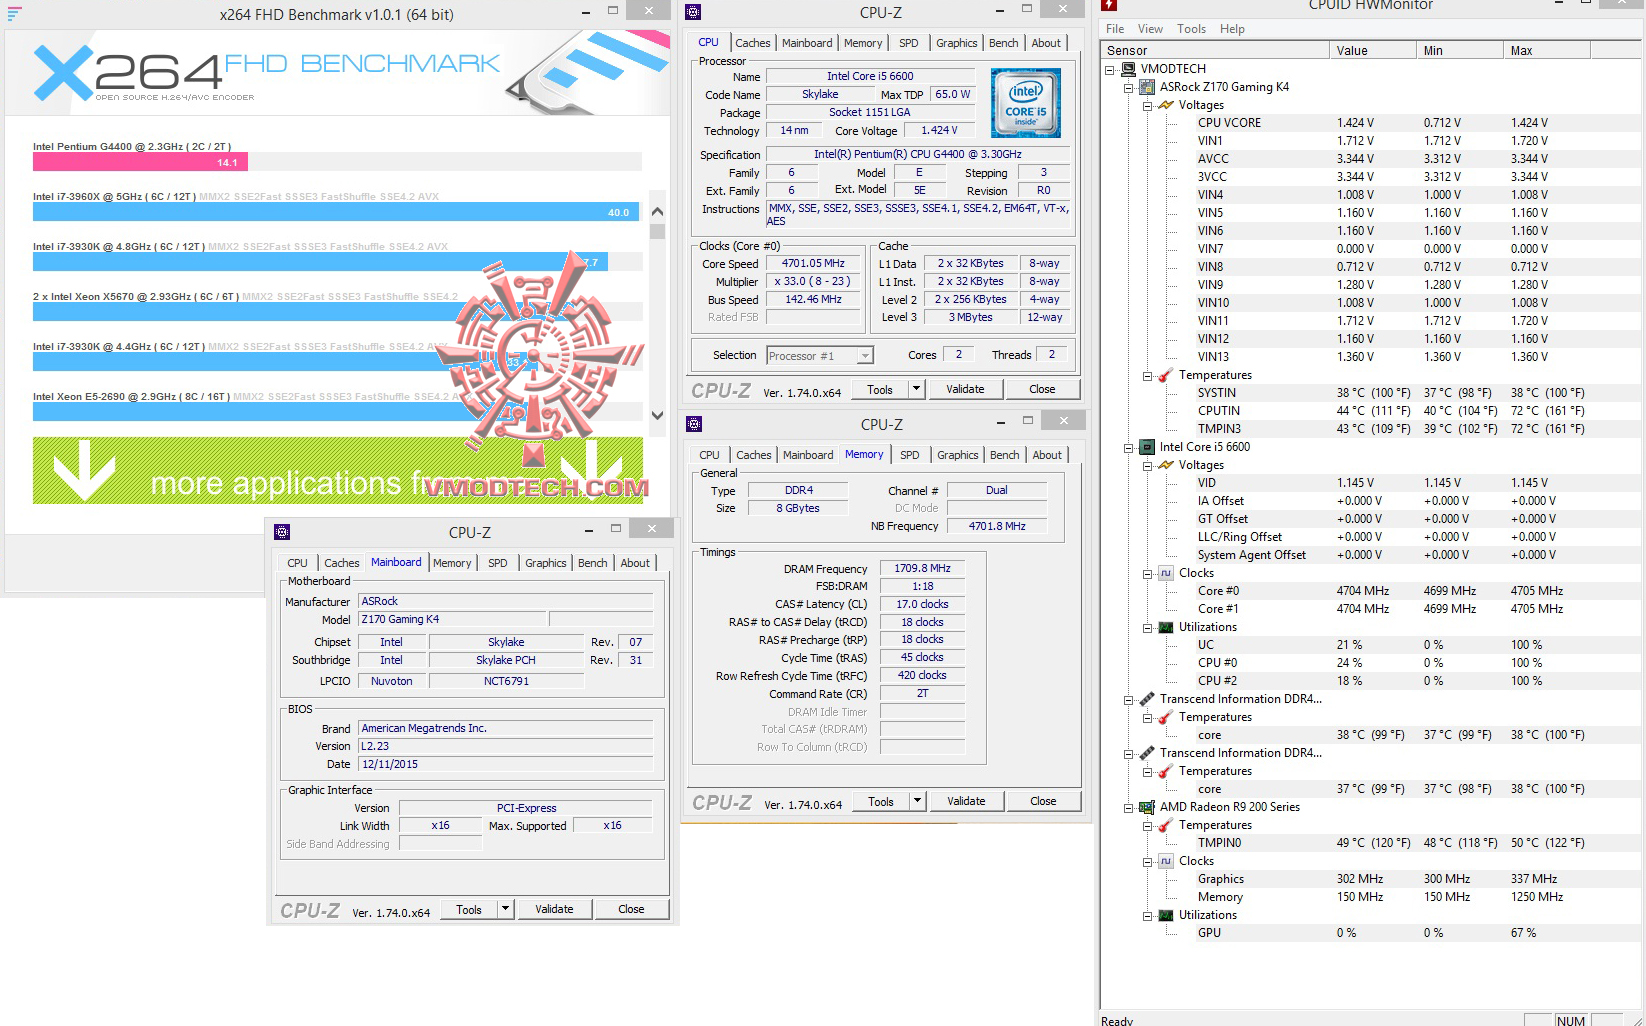Click the up arrow of the x264 results scrollbar

(657, 211)
